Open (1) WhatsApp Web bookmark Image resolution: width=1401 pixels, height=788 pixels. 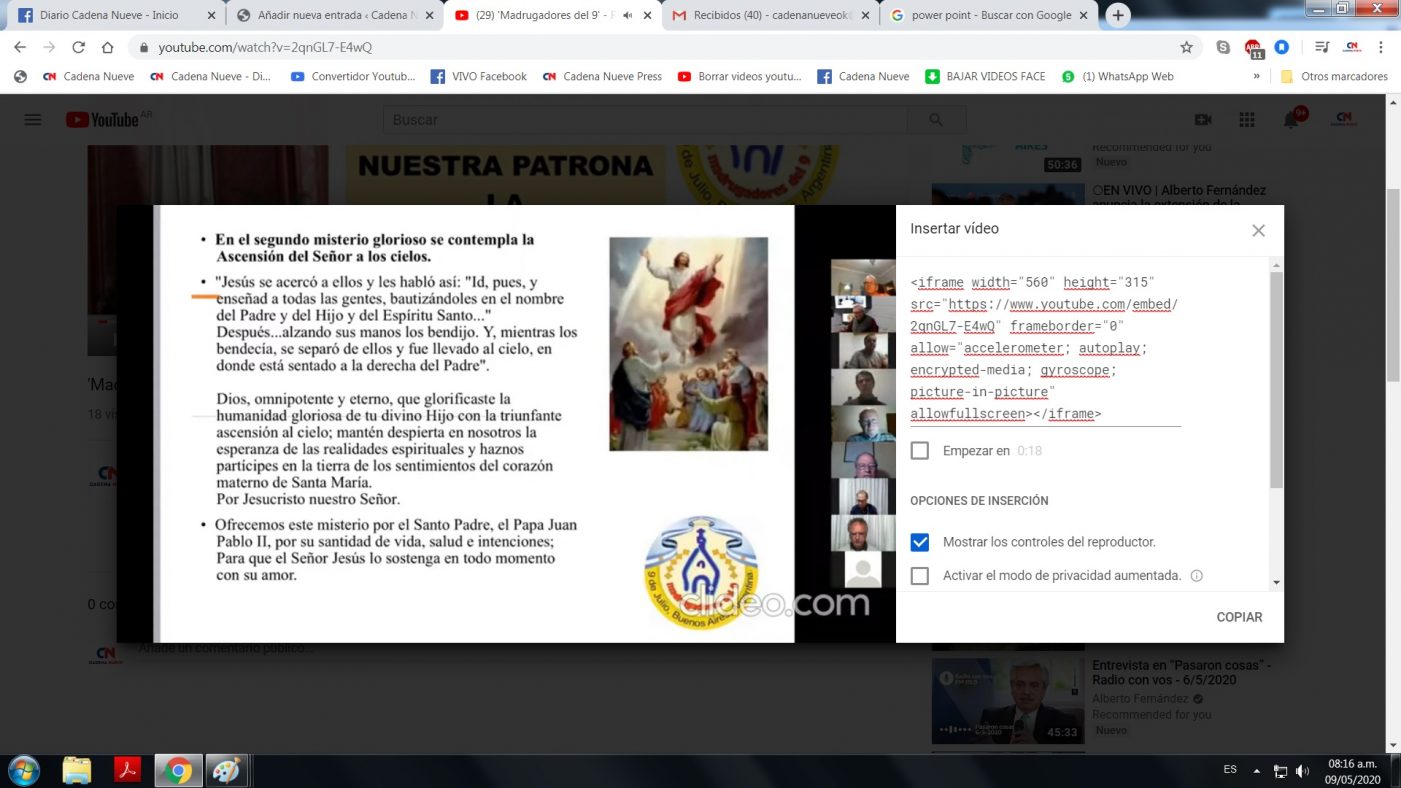coord(1118,76)
